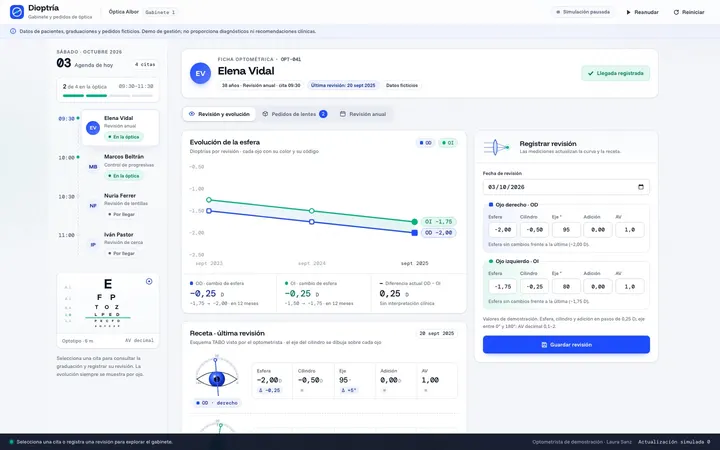Click the 4 citas badge
Viewport: 720px width, 450px height.
pos(145,64)
